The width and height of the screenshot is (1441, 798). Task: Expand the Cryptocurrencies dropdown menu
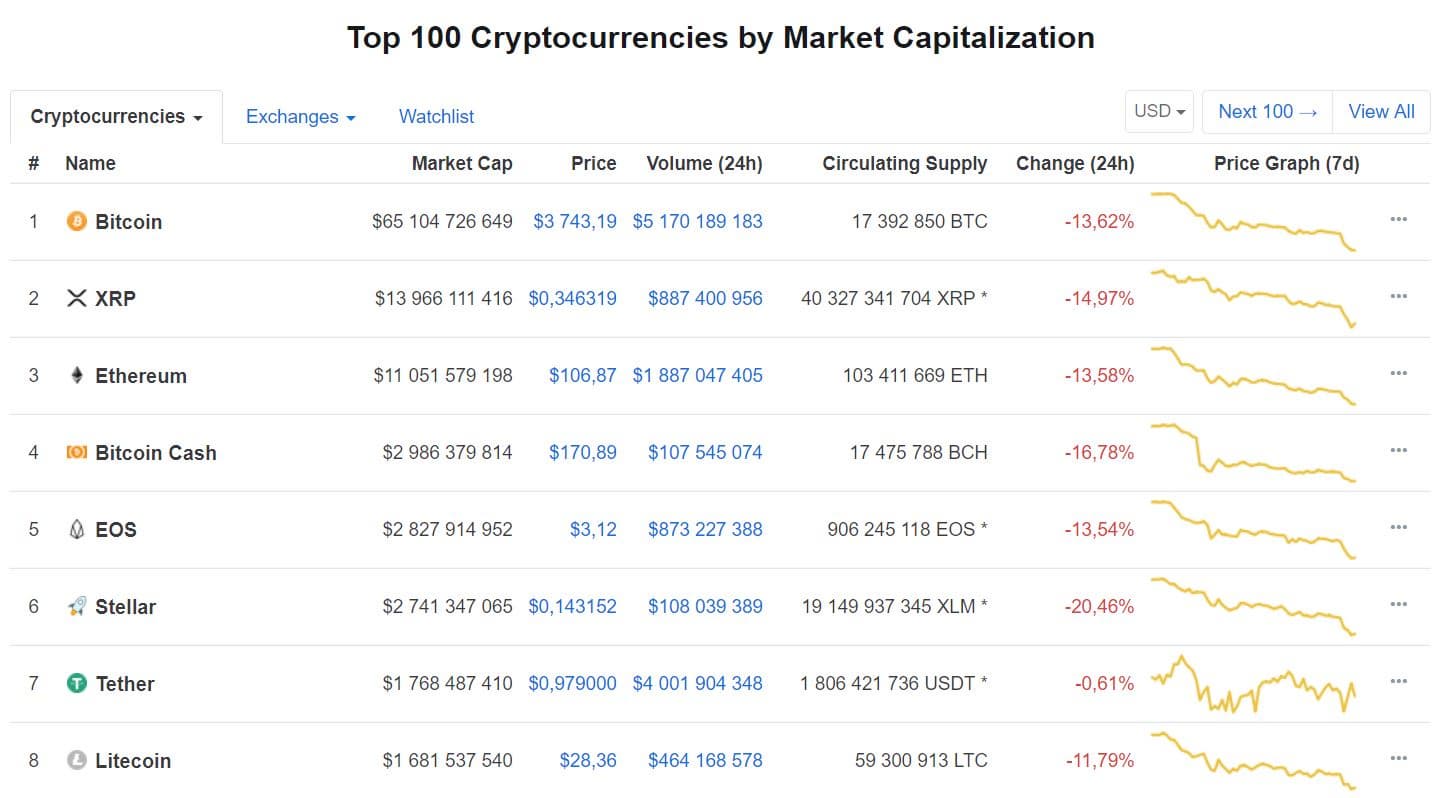(x=114, y=116)
